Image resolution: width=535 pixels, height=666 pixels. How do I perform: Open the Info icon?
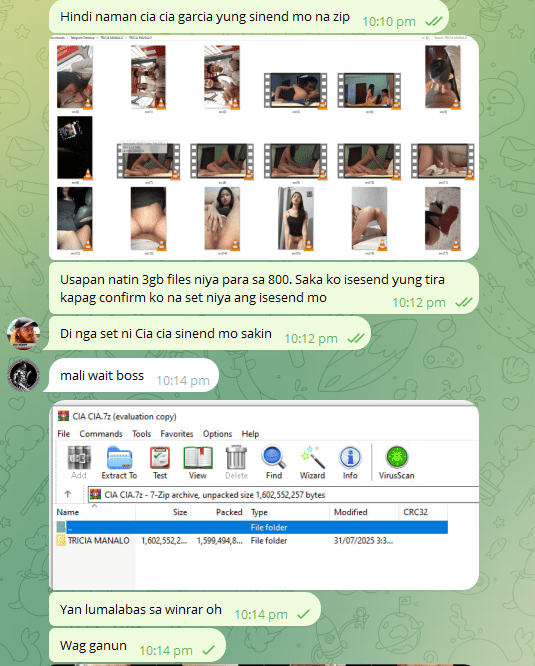click(x=350, y=458)
